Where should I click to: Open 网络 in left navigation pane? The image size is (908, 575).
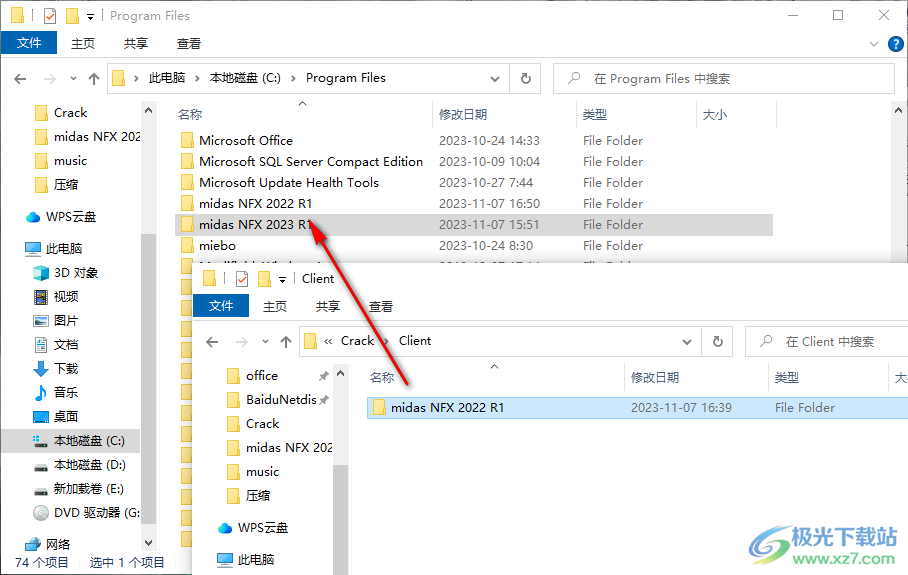click(48, 544)
